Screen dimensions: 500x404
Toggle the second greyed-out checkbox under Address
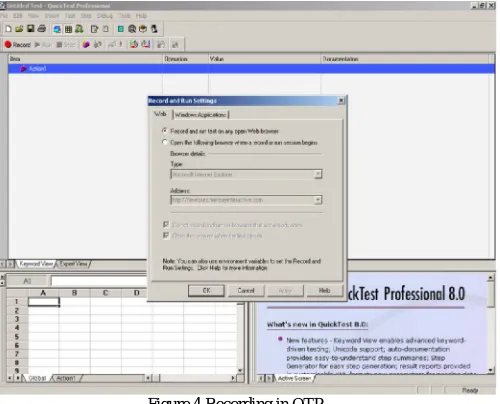pyautogui.click(x=166, y=235)
